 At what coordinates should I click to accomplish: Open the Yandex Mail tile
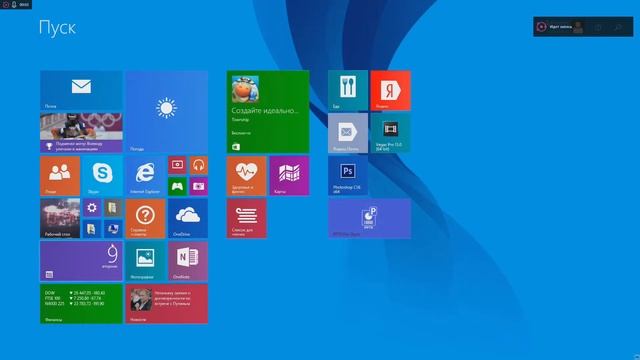tap(348, 133)
